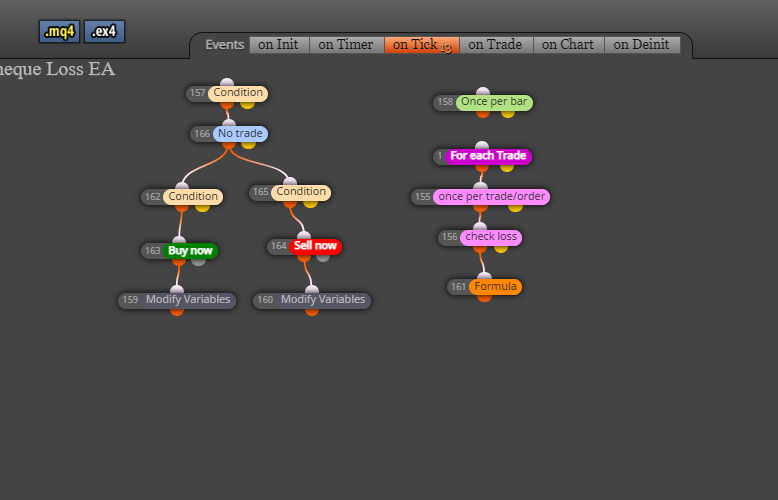Select the on Tick events tab
The height and width of the screenshot is (500, 778).
pyautogui.click(x=422, y=45)
